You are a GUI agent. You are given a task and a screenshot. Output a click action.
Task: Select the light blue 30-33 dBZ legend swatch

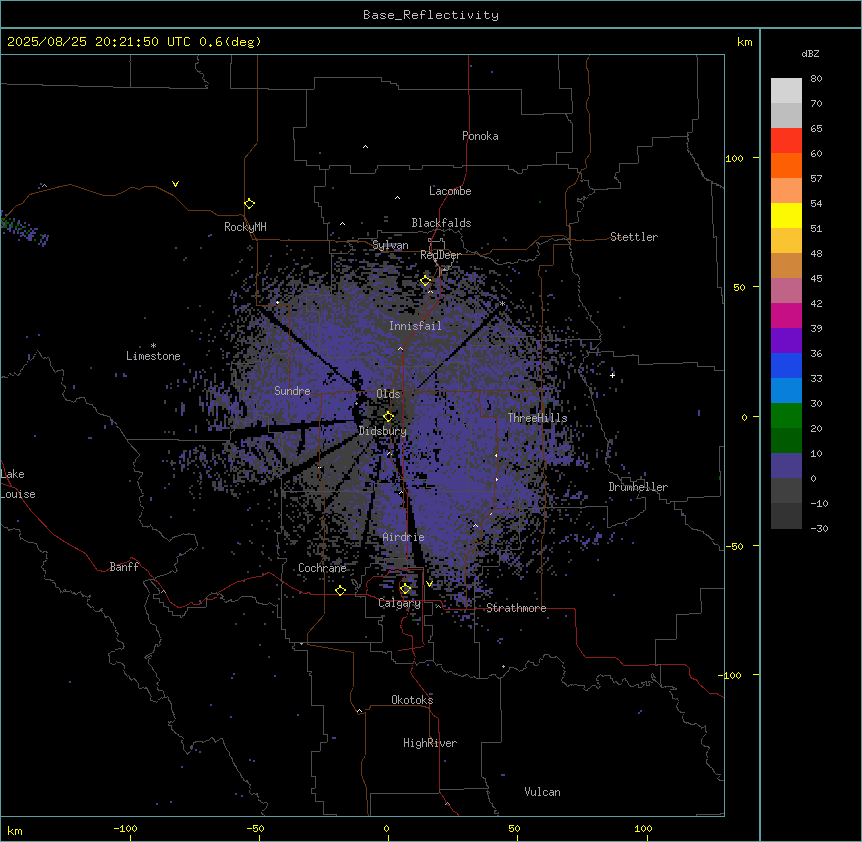point(786,391)
